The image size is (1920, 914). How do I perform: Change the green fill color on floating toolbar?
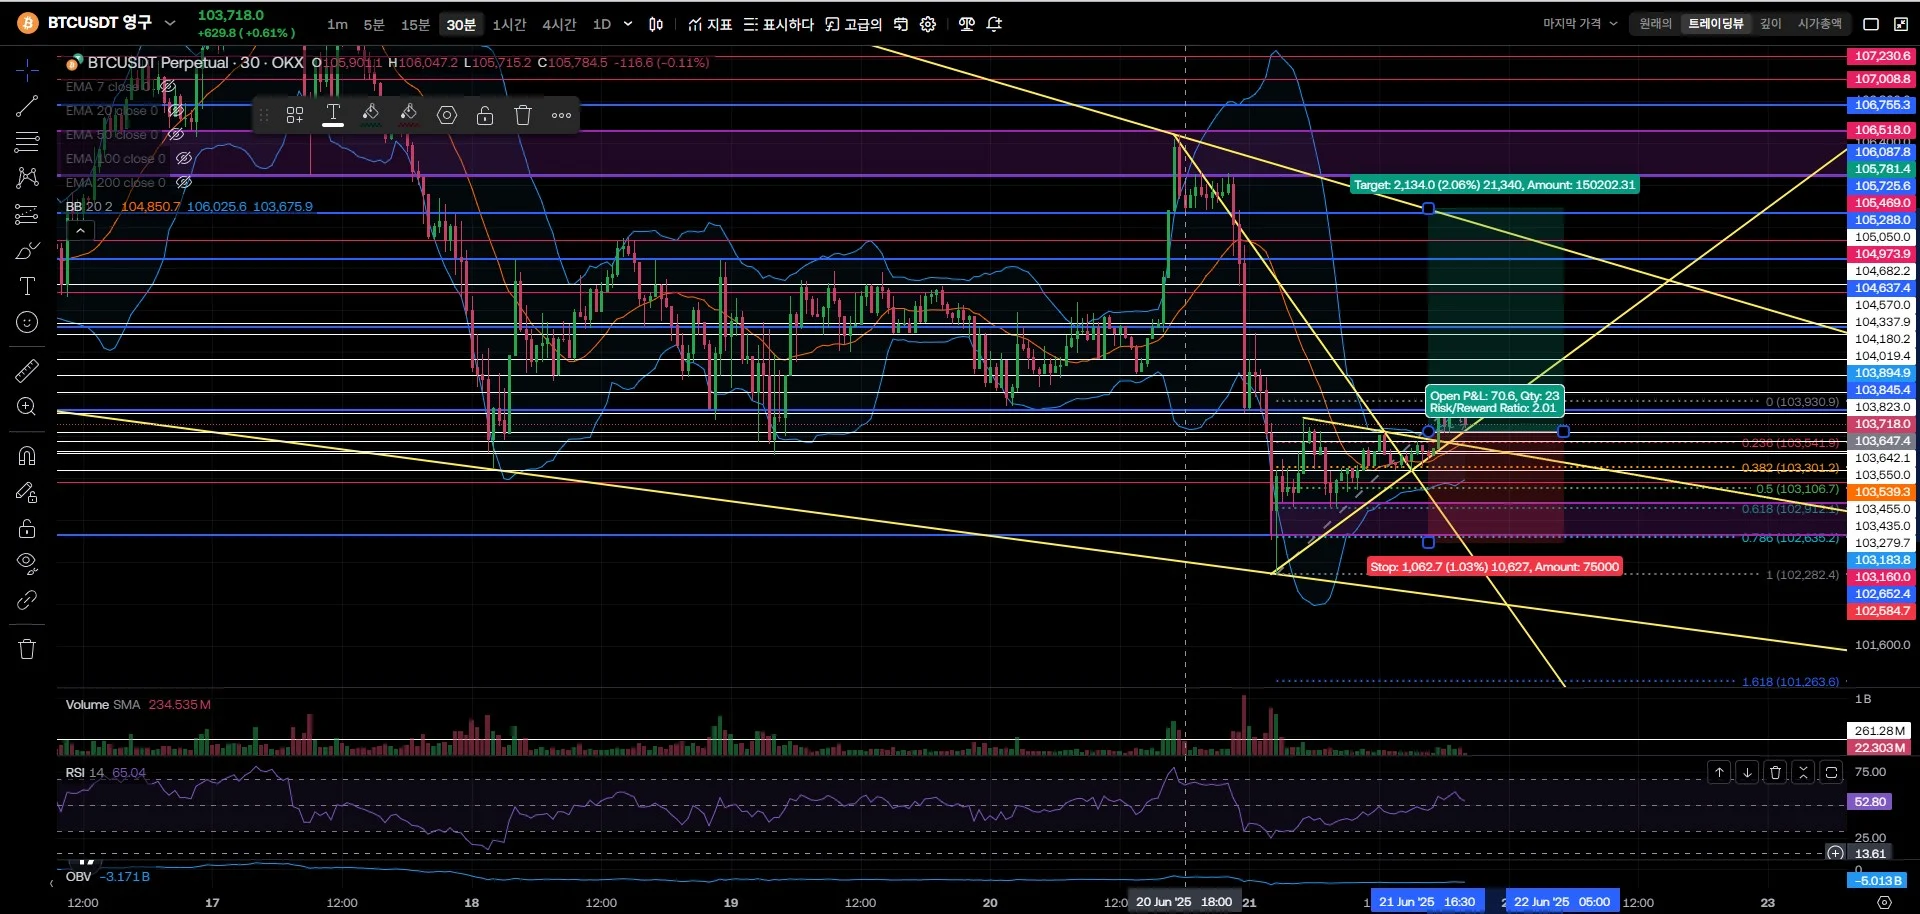pyautogui.click(x=371, y=115)
